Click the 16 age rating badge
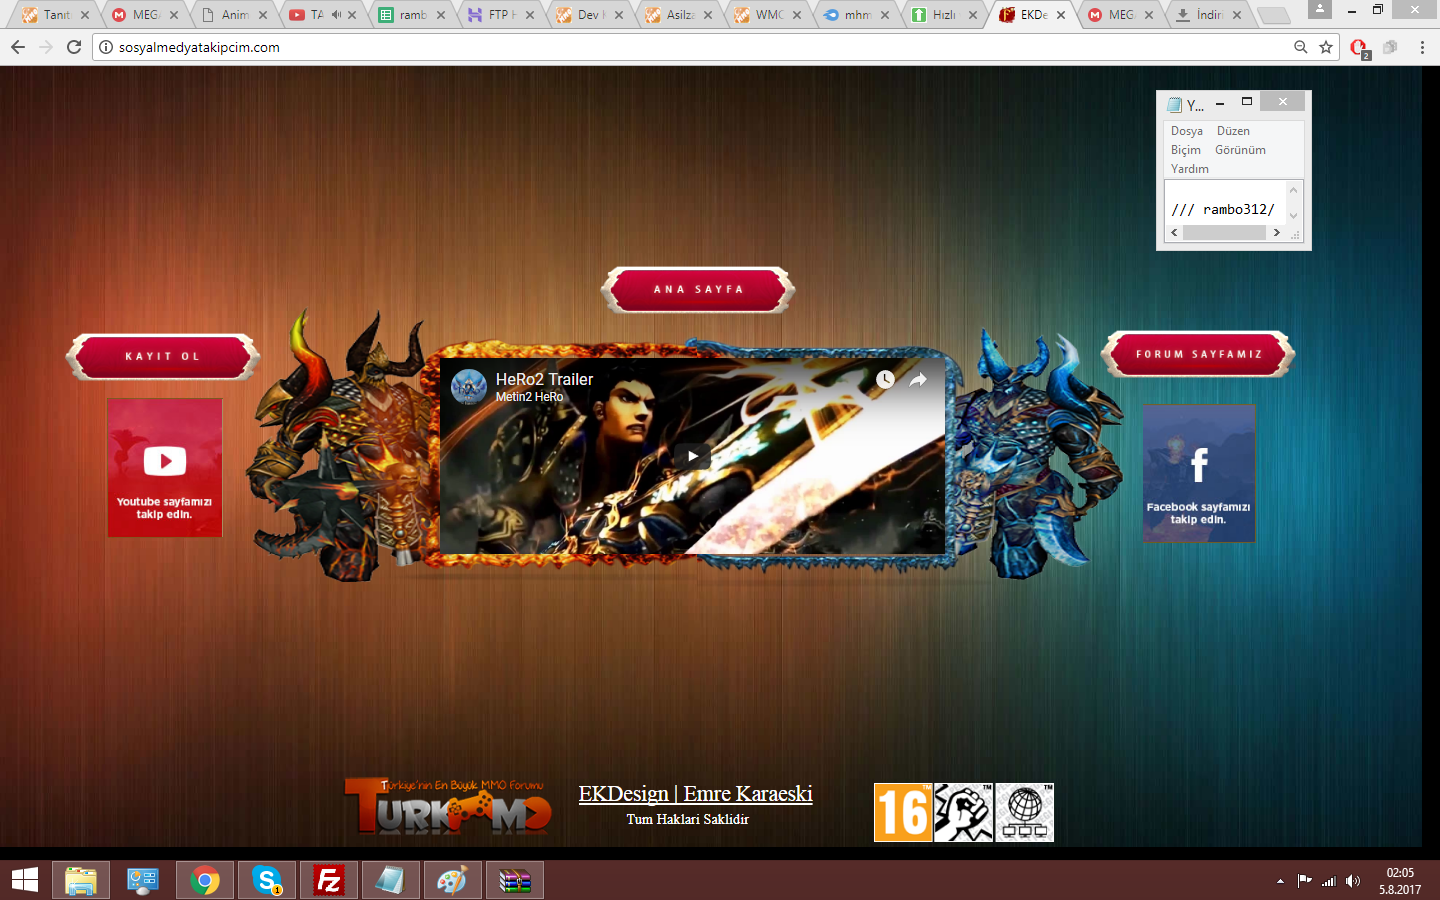The width and height of the screenshot is (1440, 900). tap(903, 812)
